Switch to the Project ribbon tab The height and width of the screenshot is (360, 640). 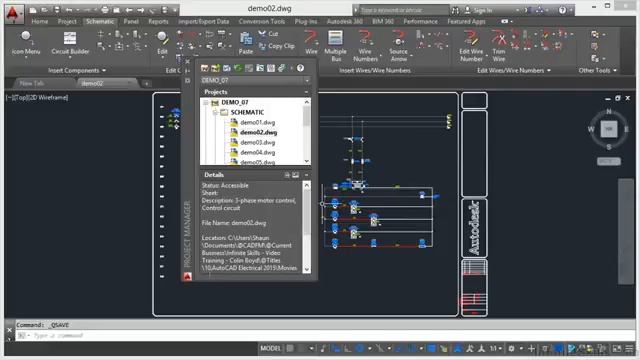(67, 21)
